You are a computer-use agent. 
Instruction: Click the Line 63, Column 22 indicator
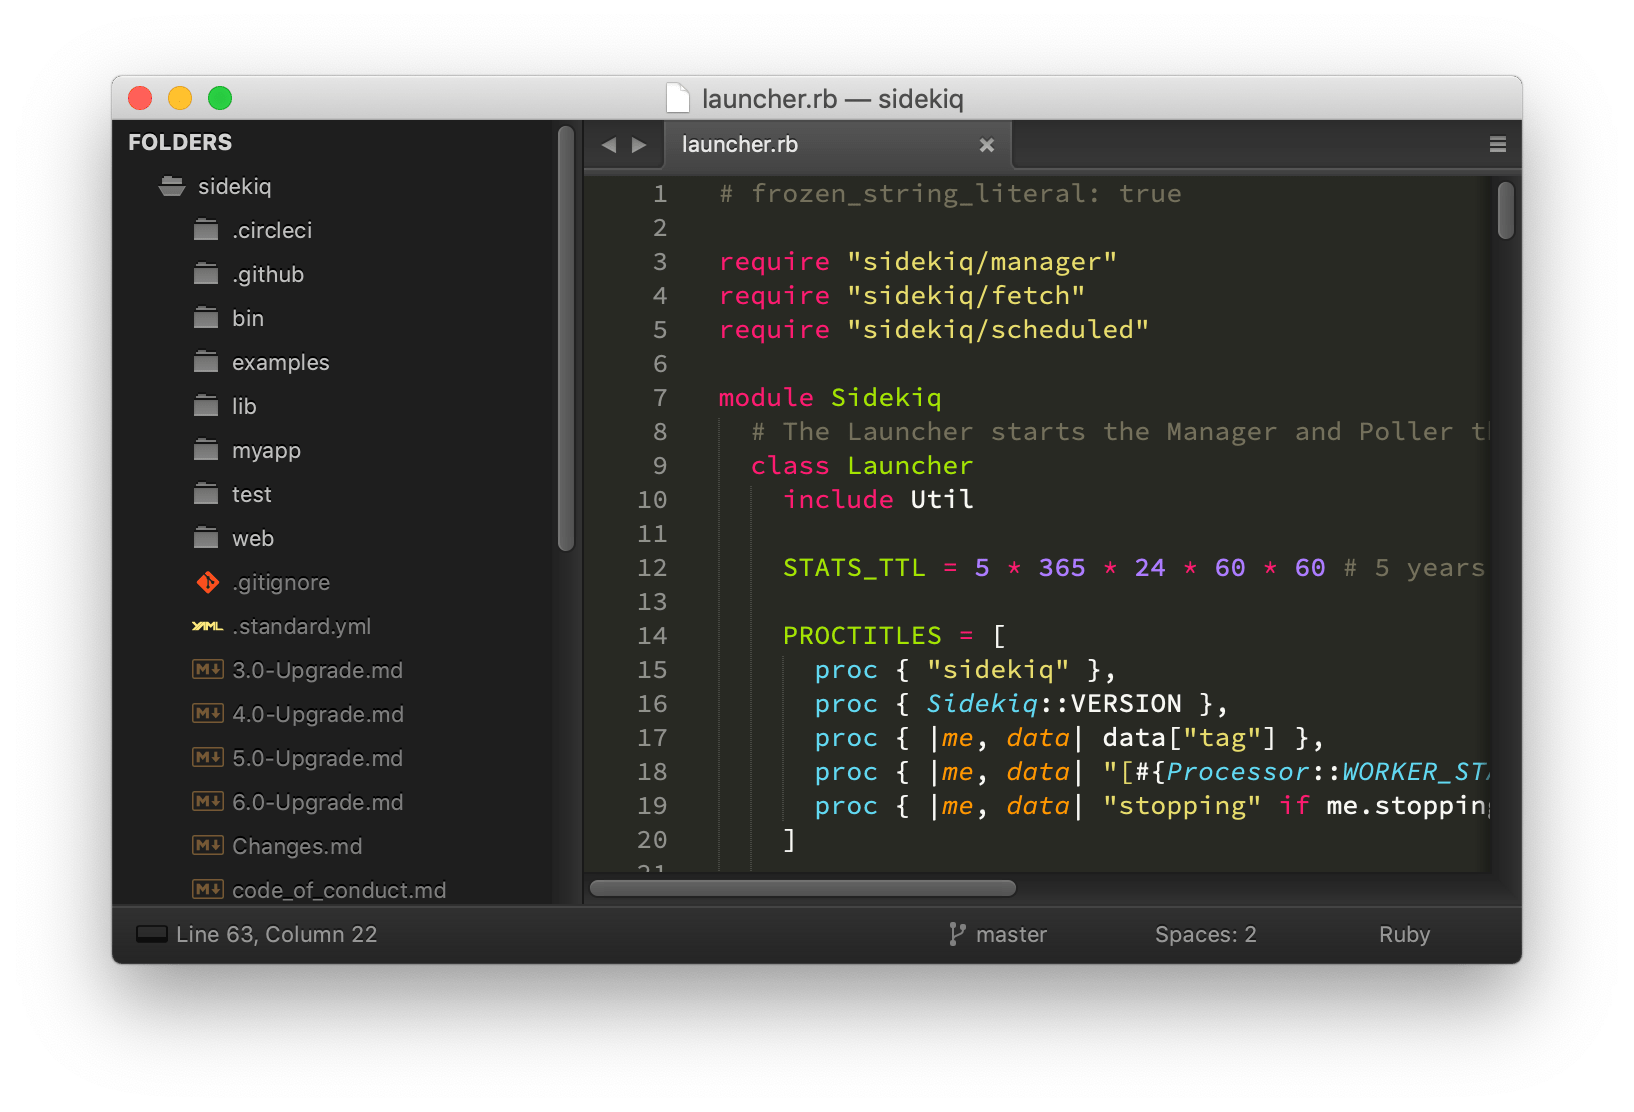coord(276,934)
